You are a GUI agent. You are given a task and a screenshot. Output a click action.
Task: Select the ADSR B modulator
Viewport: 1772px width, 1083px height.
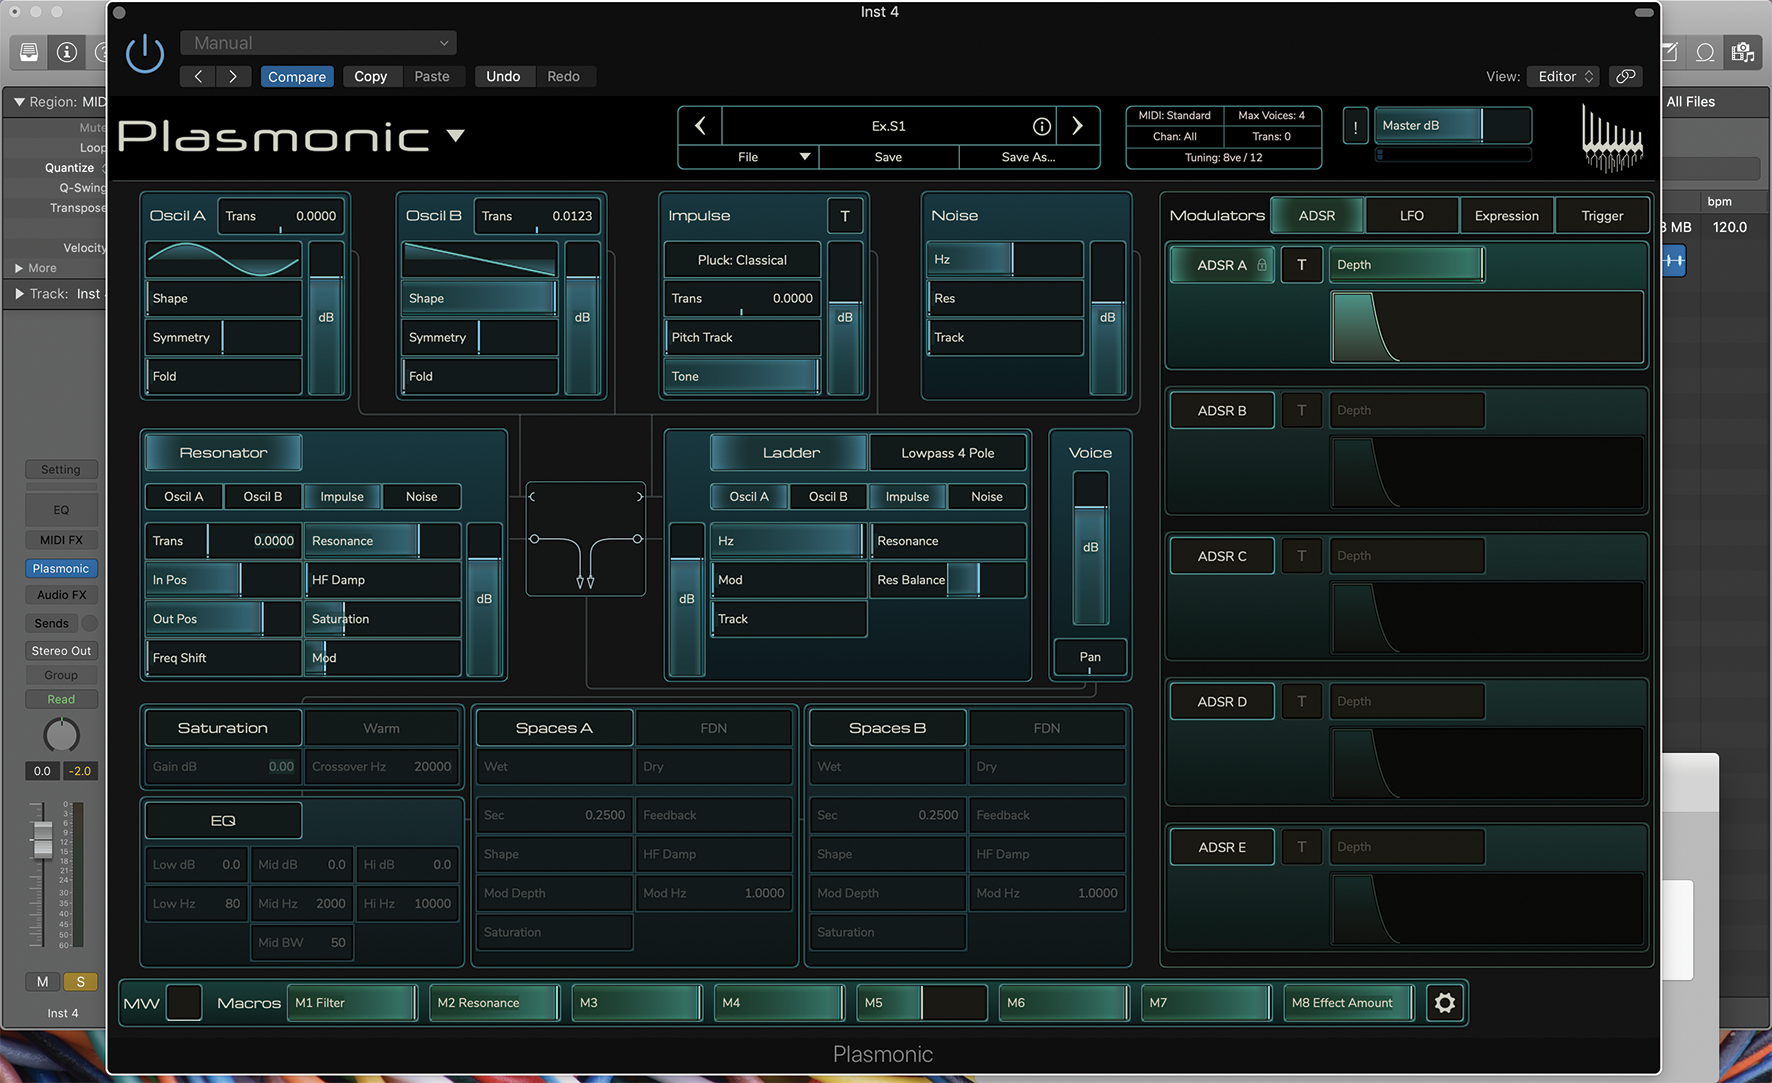click(x=1222, y=410)
